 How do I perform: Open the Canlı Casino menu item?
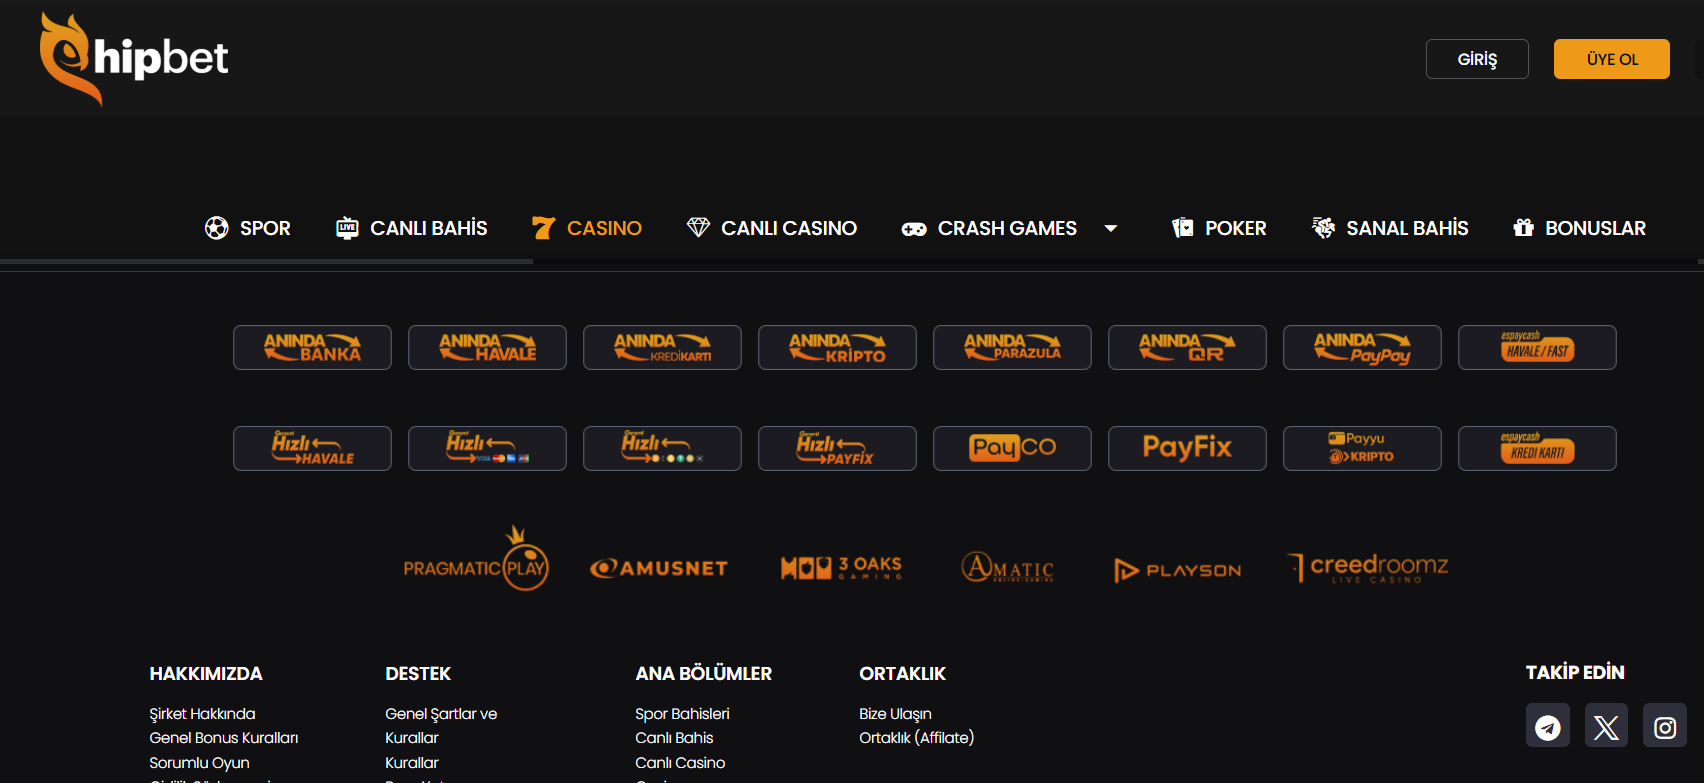[x=772, y=229]
